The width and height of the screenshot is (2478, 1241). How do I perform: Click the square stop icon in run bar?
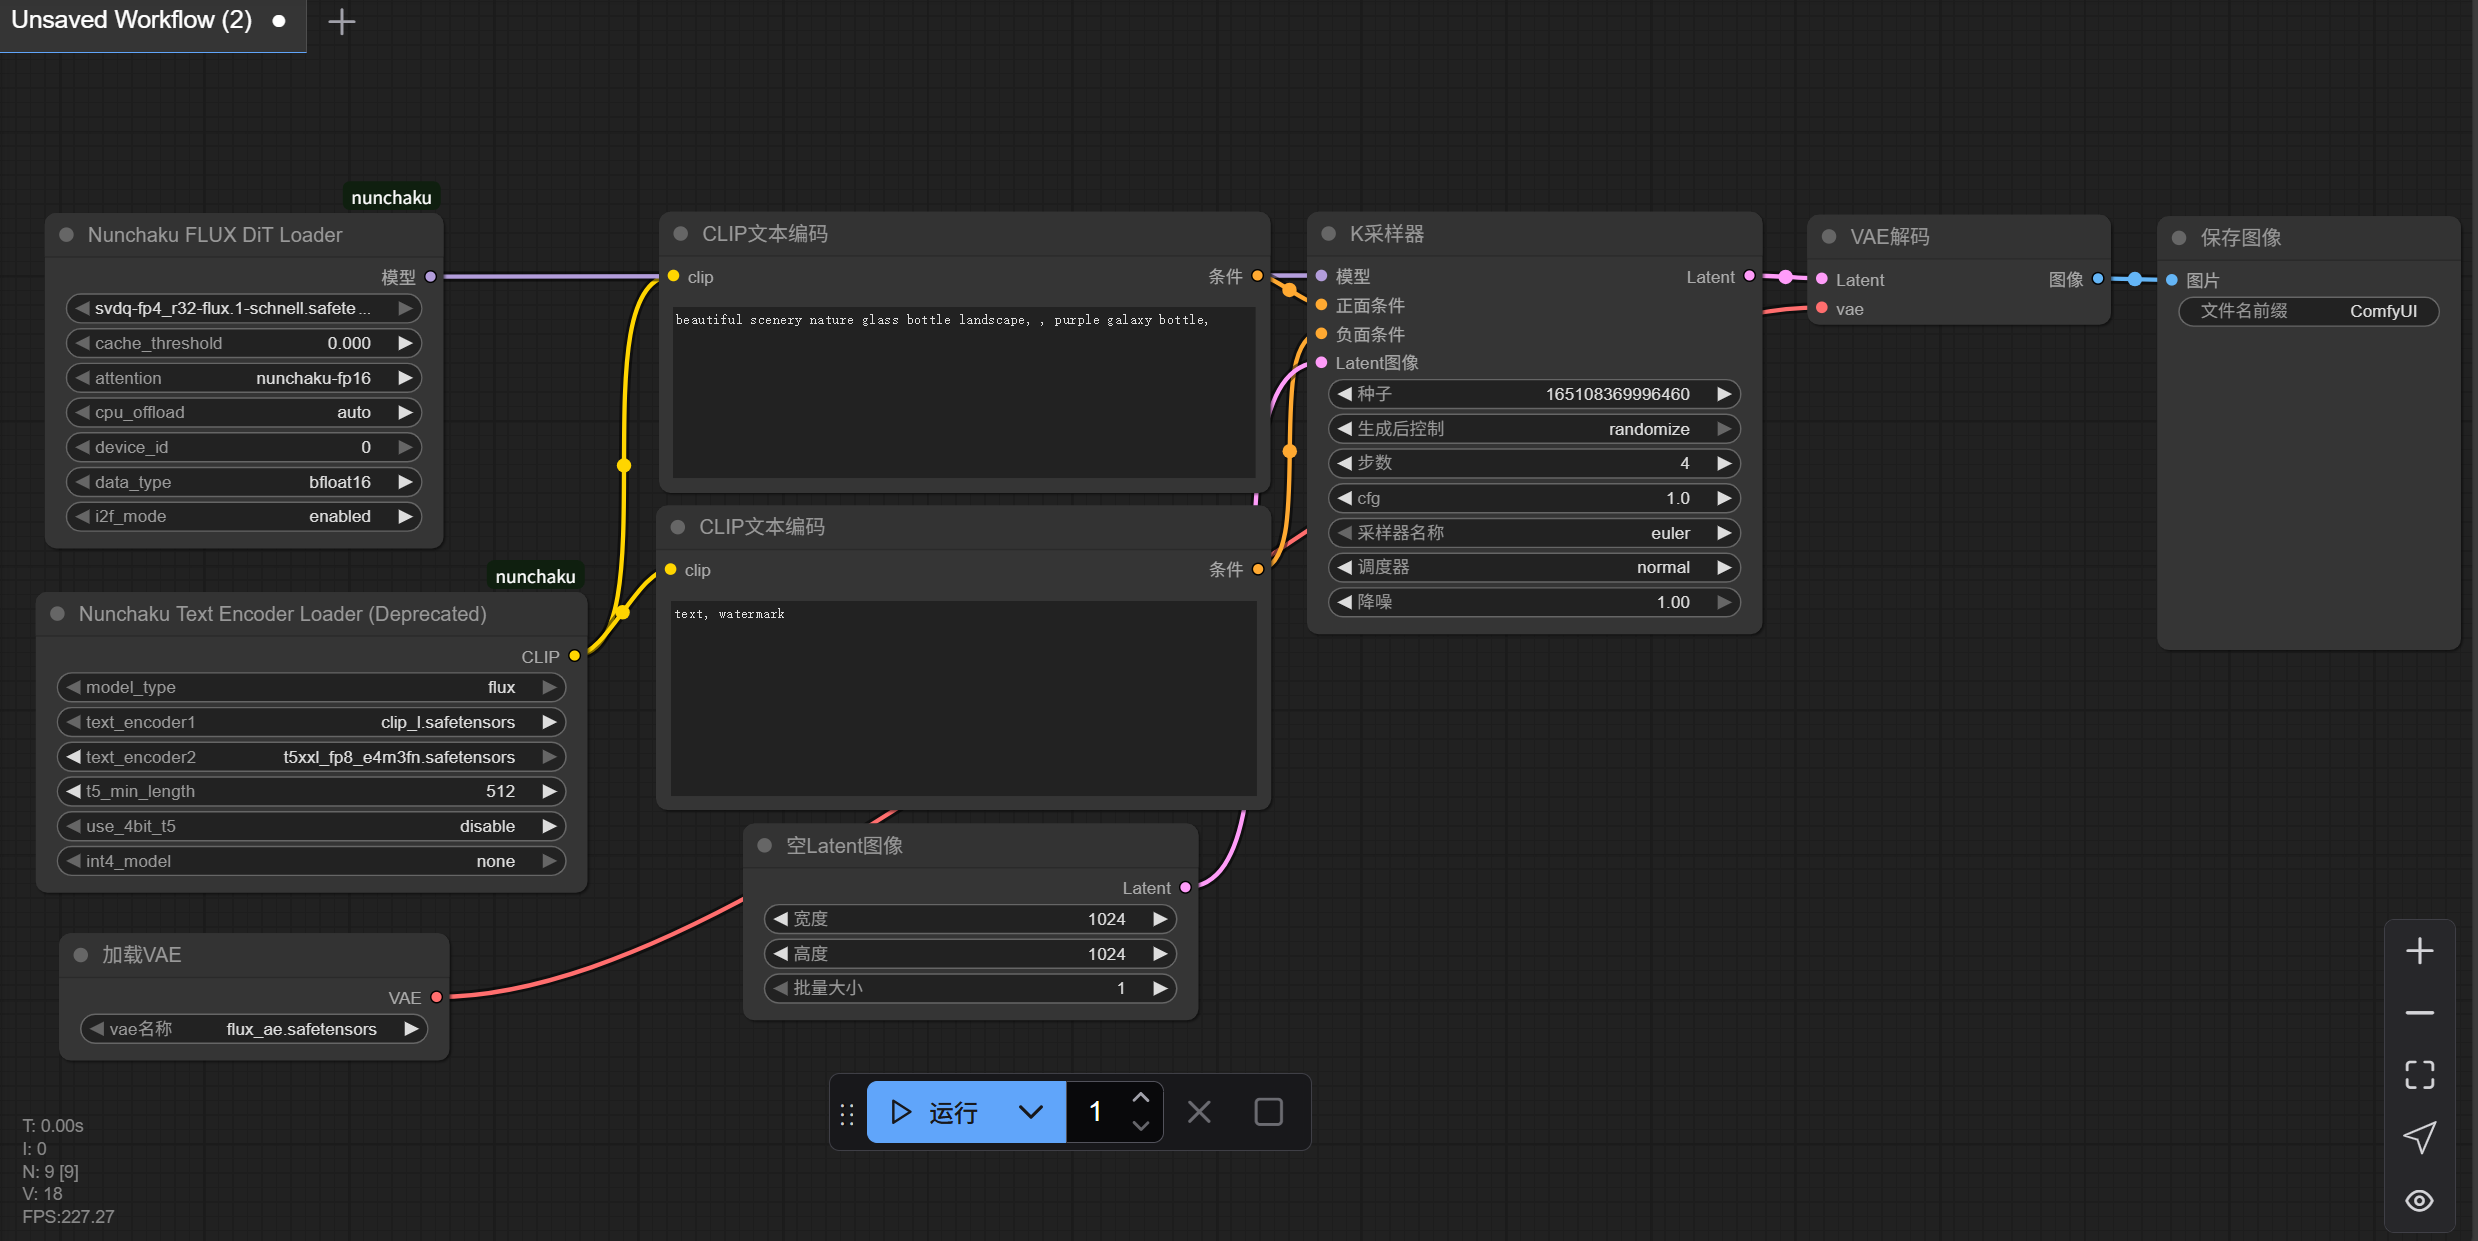click(1268, 1112)
